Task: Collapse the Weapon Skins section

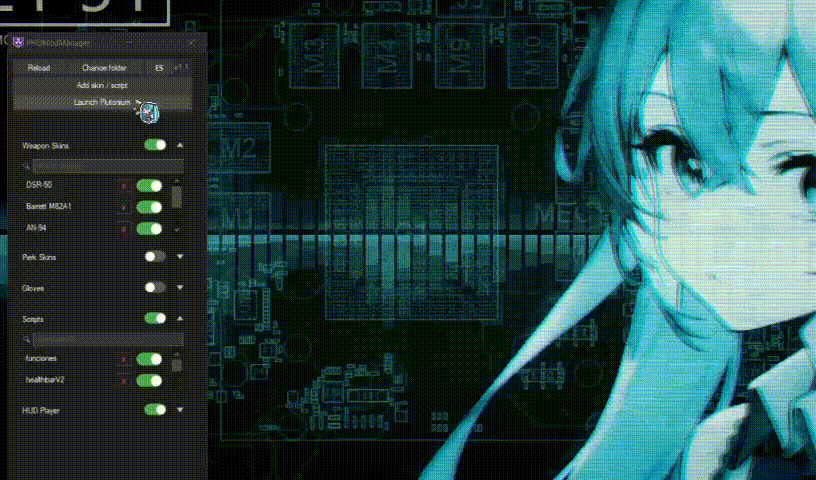Action: (180, 145)
